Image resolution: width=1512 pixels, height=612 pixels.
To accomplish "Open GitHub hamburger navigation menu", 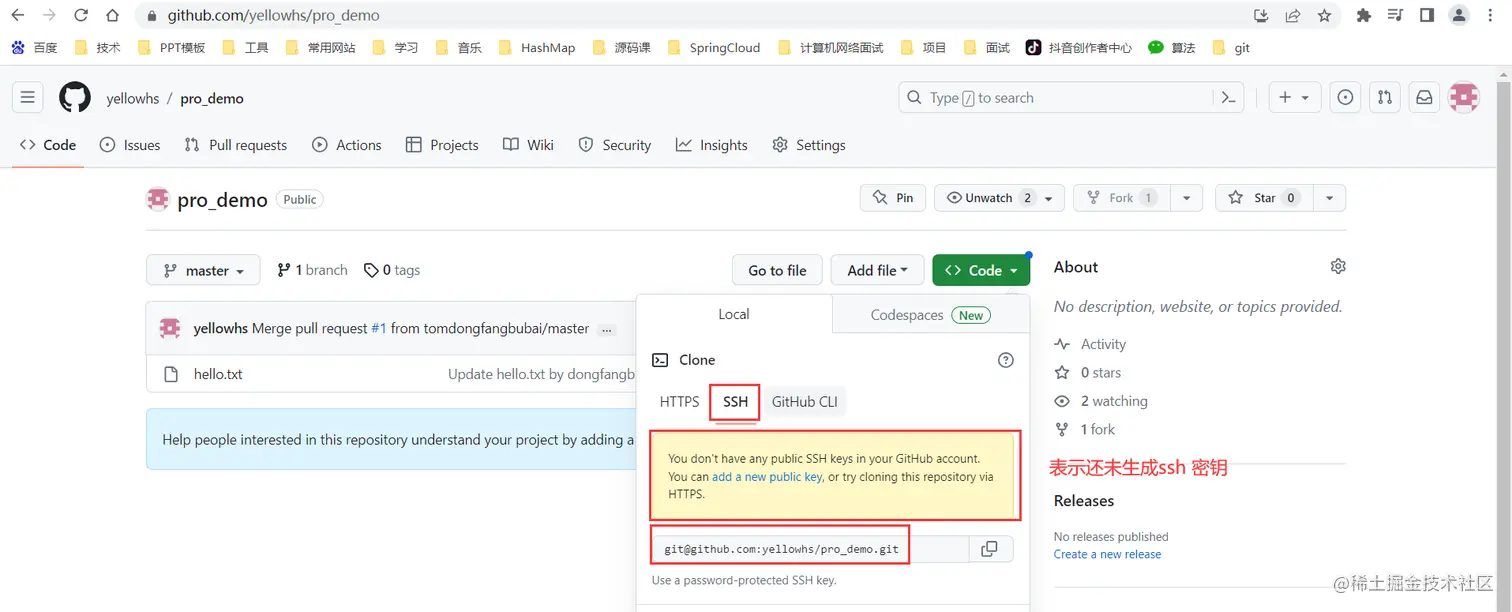I will pos(27,97).
